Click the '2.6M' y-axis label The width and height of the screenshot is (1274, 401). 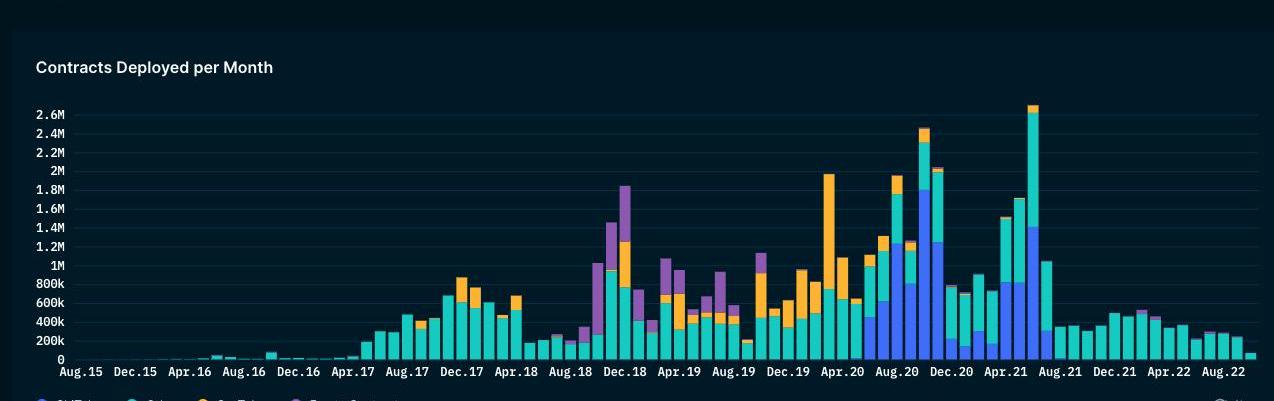tap(50, 115)
